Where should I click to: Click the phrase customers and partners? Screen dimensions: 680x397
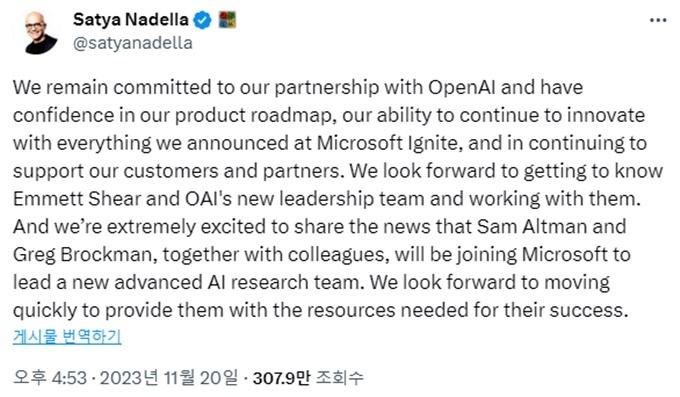(x=232, y=171)
